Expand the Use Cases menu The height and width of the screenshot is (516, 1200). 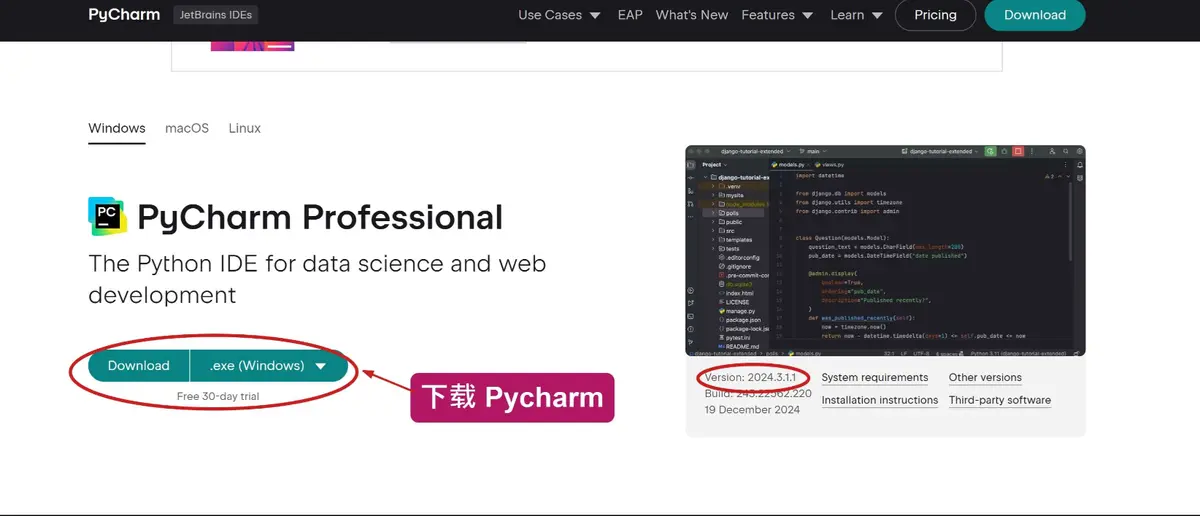click(x=559, y=15)
